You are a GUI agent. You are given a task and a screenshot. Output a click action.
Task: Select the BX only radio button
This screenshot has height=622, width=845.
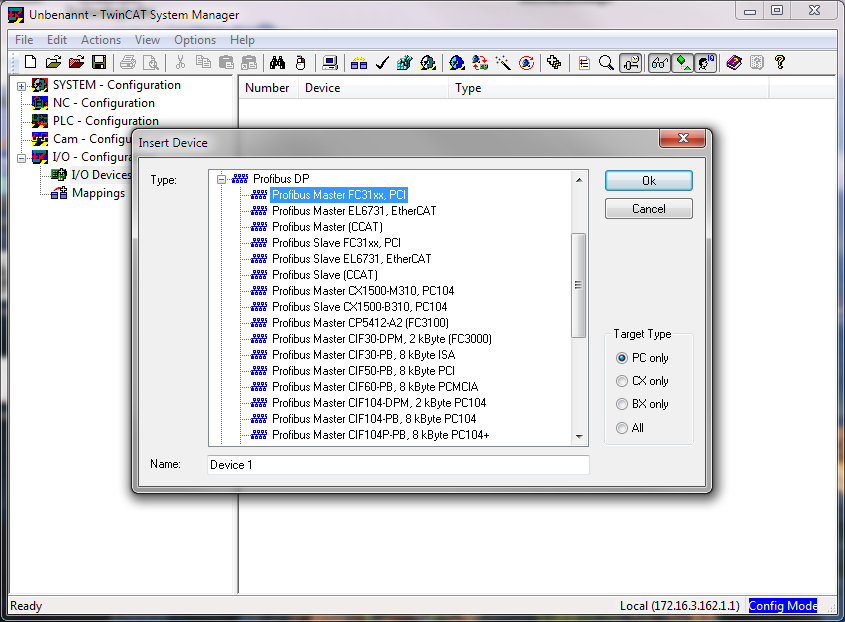pyautogui.click(x=622, y=404)
